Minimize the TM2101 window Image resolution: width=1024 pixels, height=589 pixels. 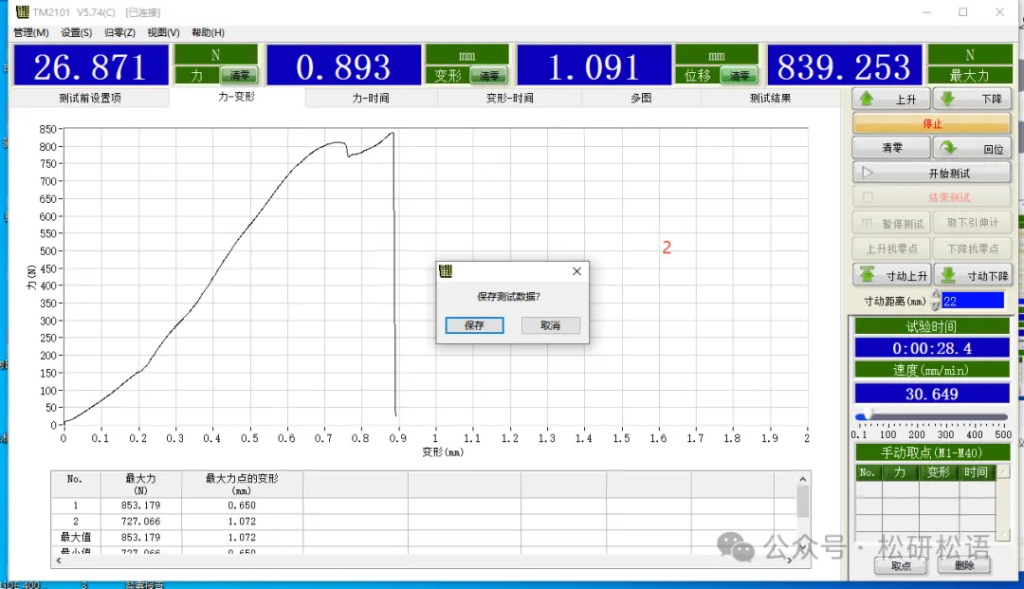tap(927, 12)
